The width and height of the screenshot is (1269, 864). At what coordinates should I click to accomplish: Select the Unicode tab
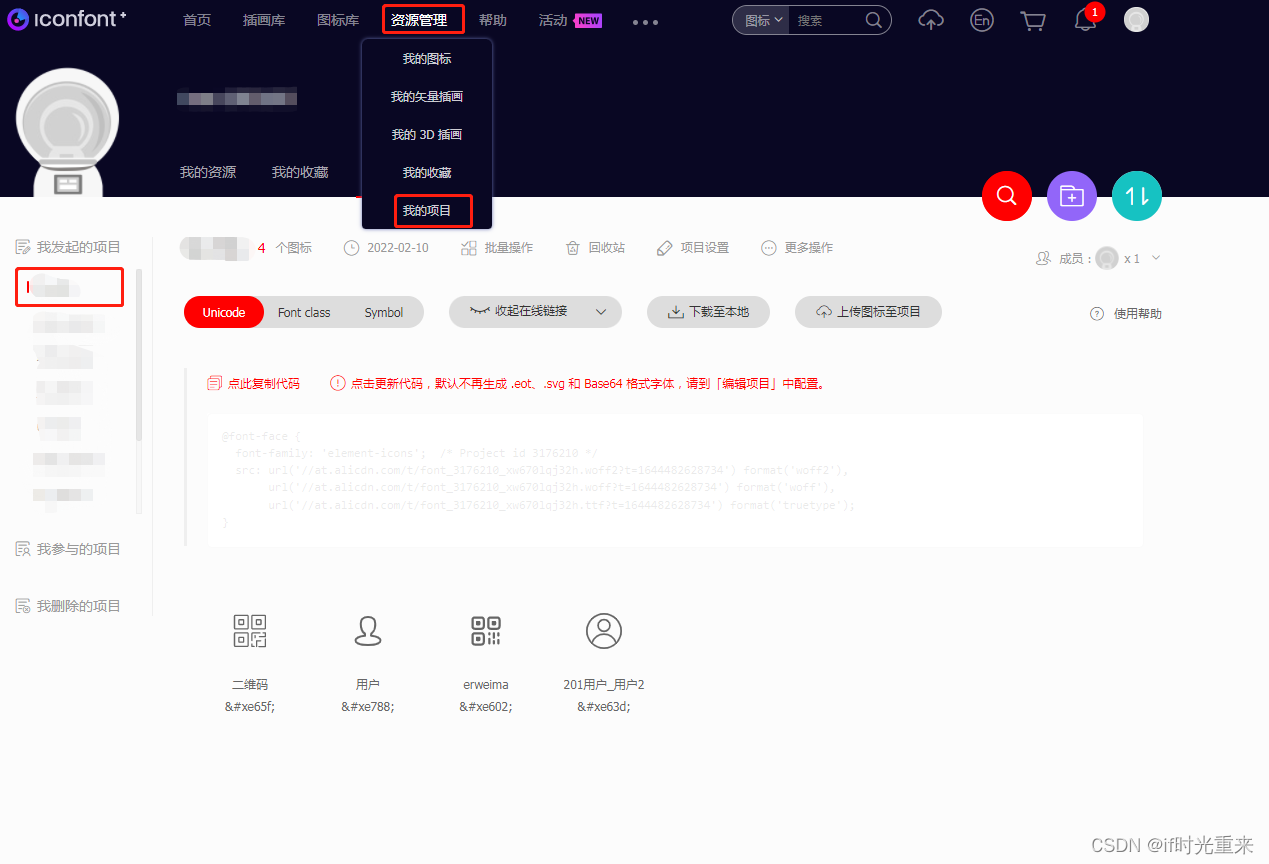point(224,312)
